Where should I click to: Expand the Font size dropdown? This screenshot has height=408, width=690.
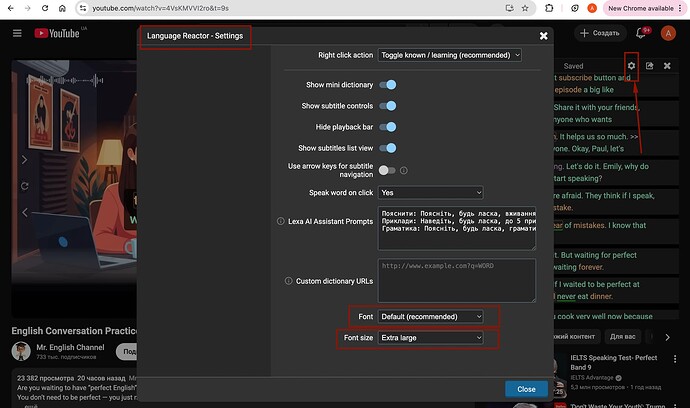click(430, 338)
